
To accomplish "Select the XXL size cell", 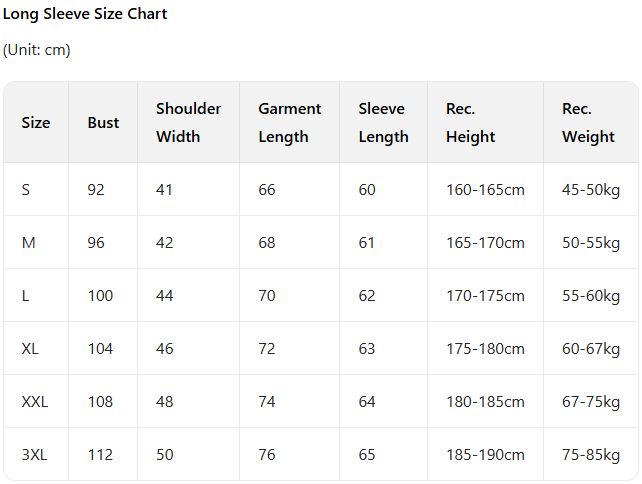I will click(x=35, y=402).
